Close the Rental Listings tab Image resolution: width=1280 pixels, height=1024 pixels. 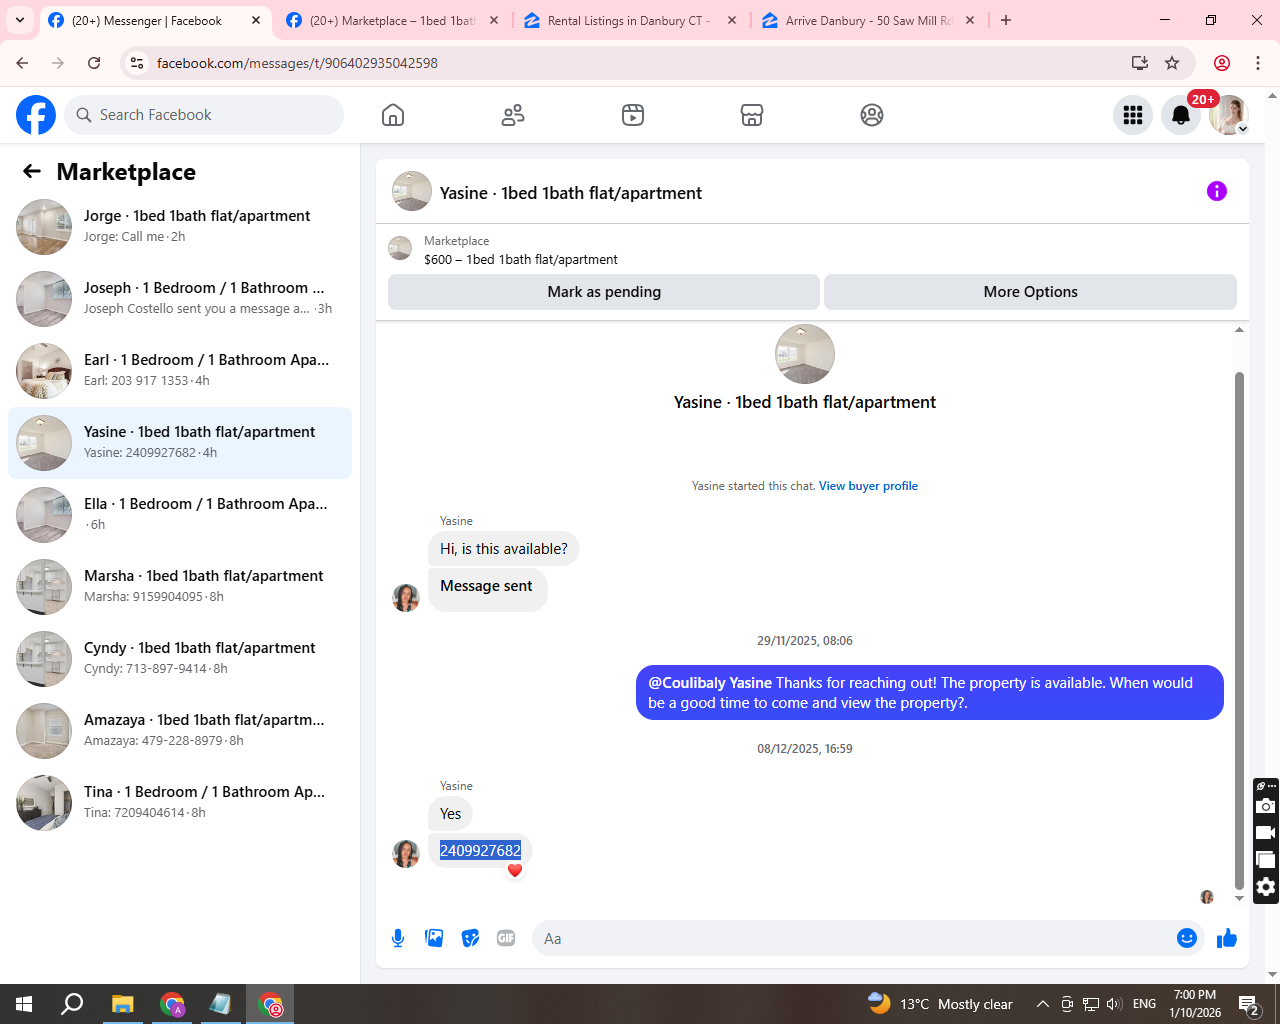click(x=732, y=20)
